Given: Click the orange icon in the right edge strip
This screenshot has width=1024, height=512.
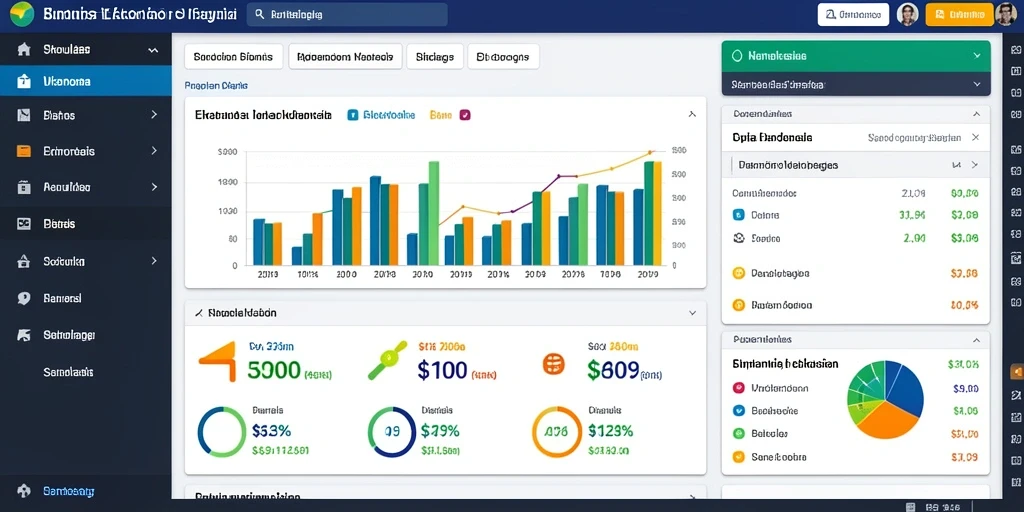Looking at the screenshot, I should 1016,372.
